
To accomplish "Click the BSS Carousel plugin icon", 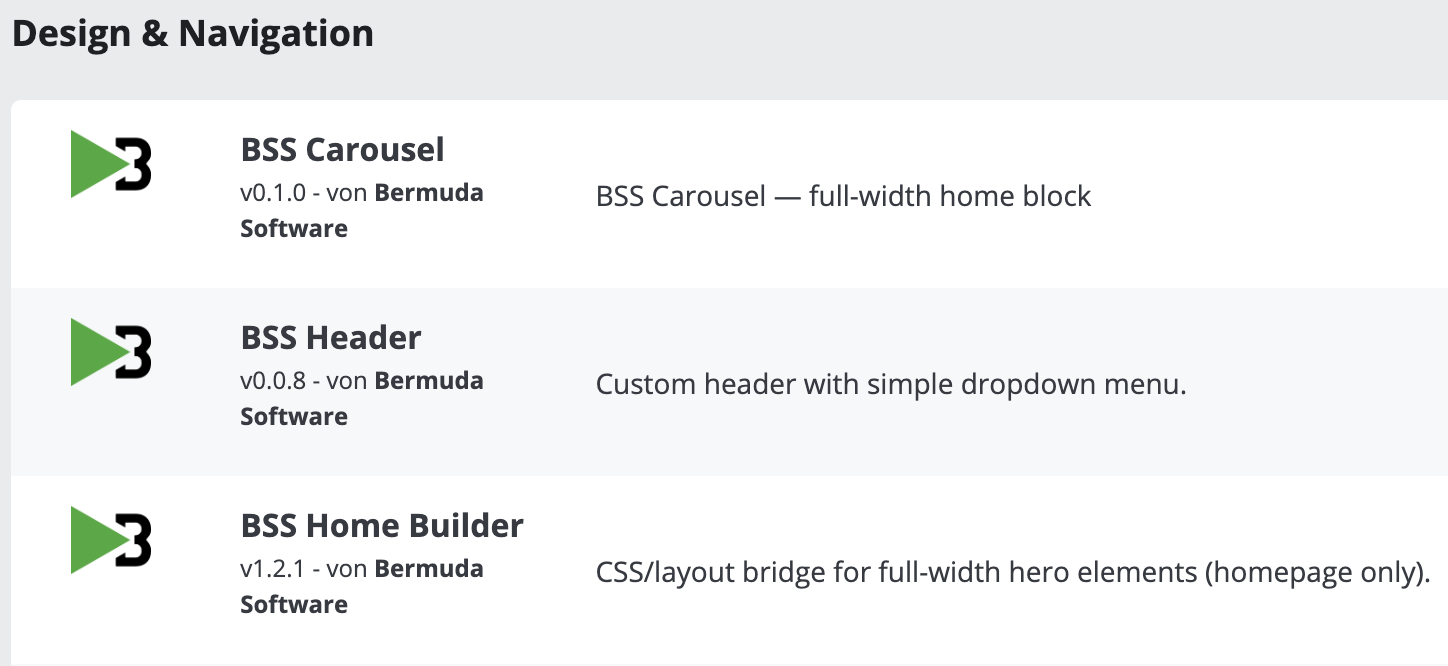I will [110, 163].
